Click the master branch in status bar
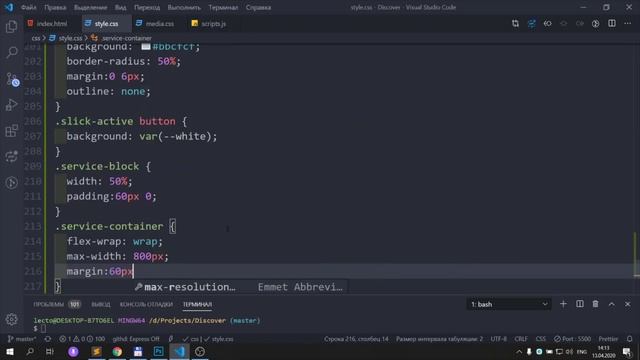 pyautogui.click(x=22, y=339)
